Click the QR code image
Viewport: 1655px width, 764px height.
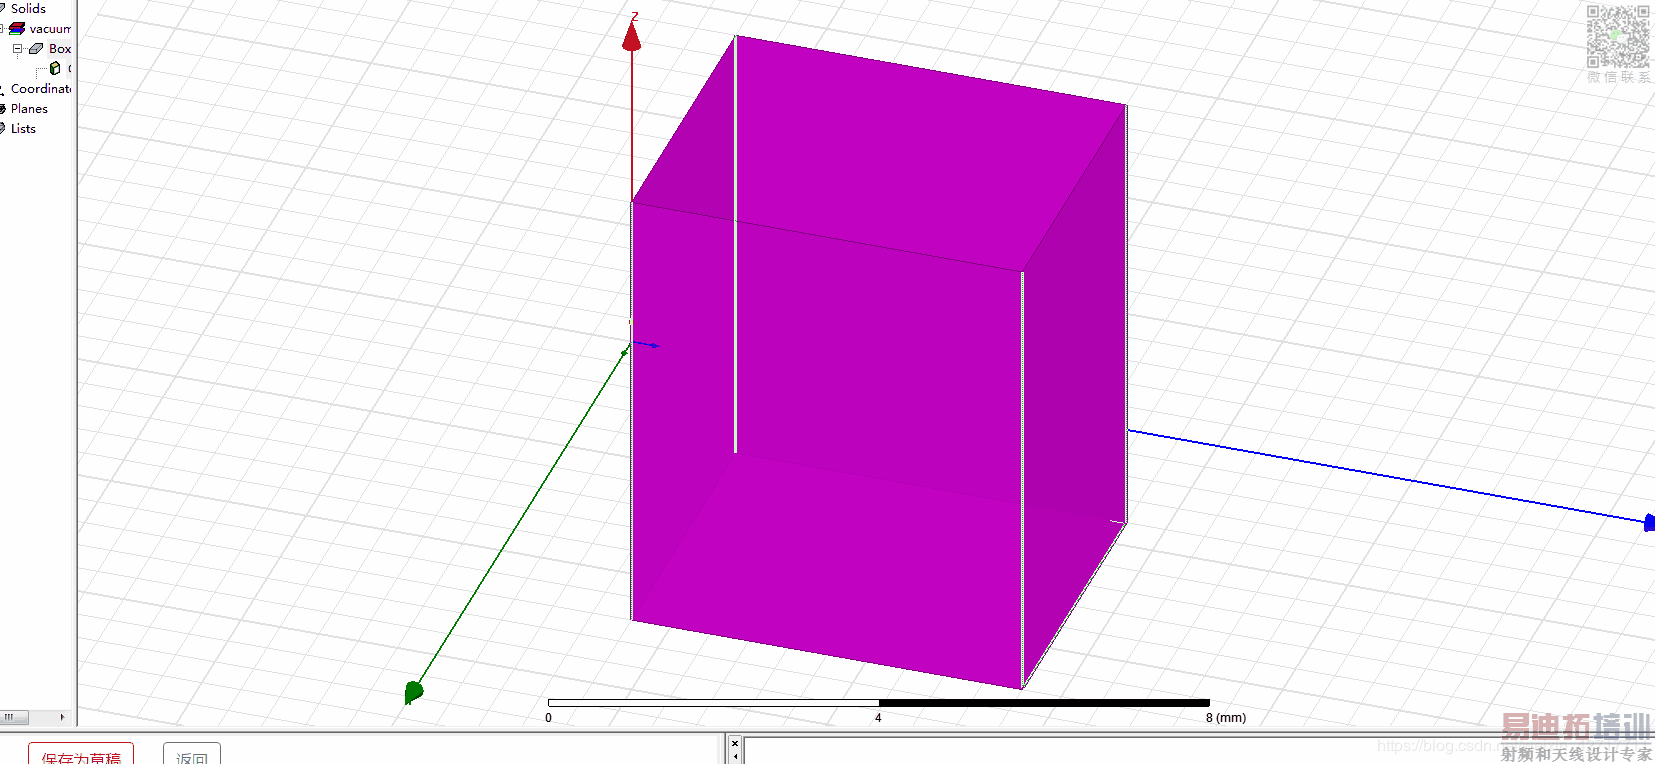(x=1618, y=36)
